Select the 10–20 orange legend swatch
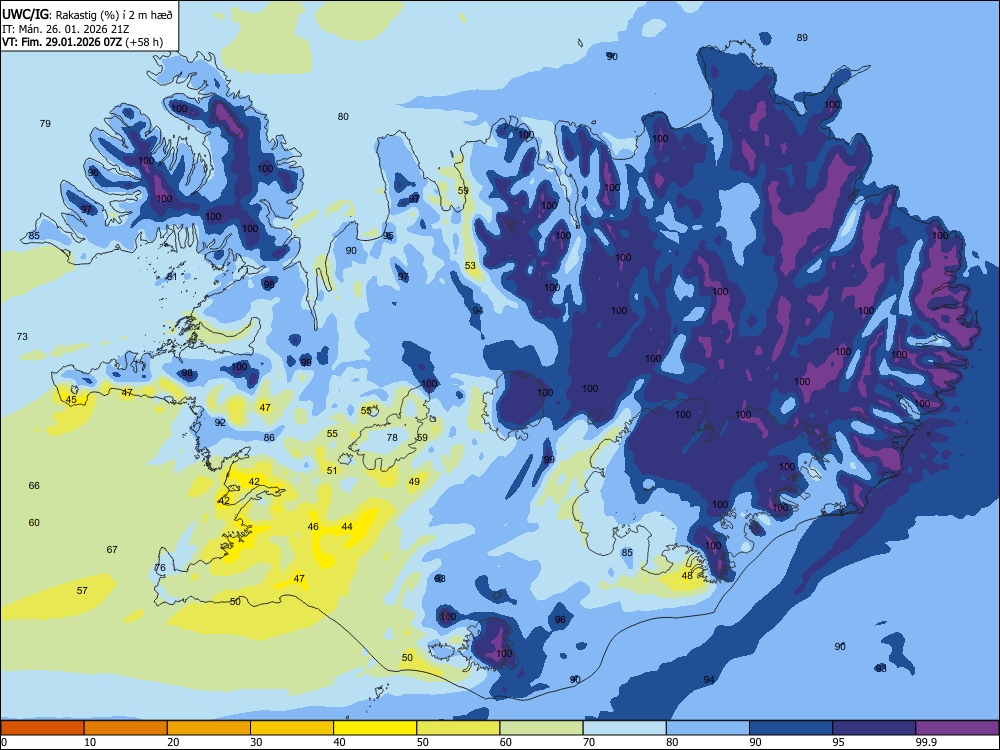This screenshot has height=750, width=1000. click(x=126, y=728)
